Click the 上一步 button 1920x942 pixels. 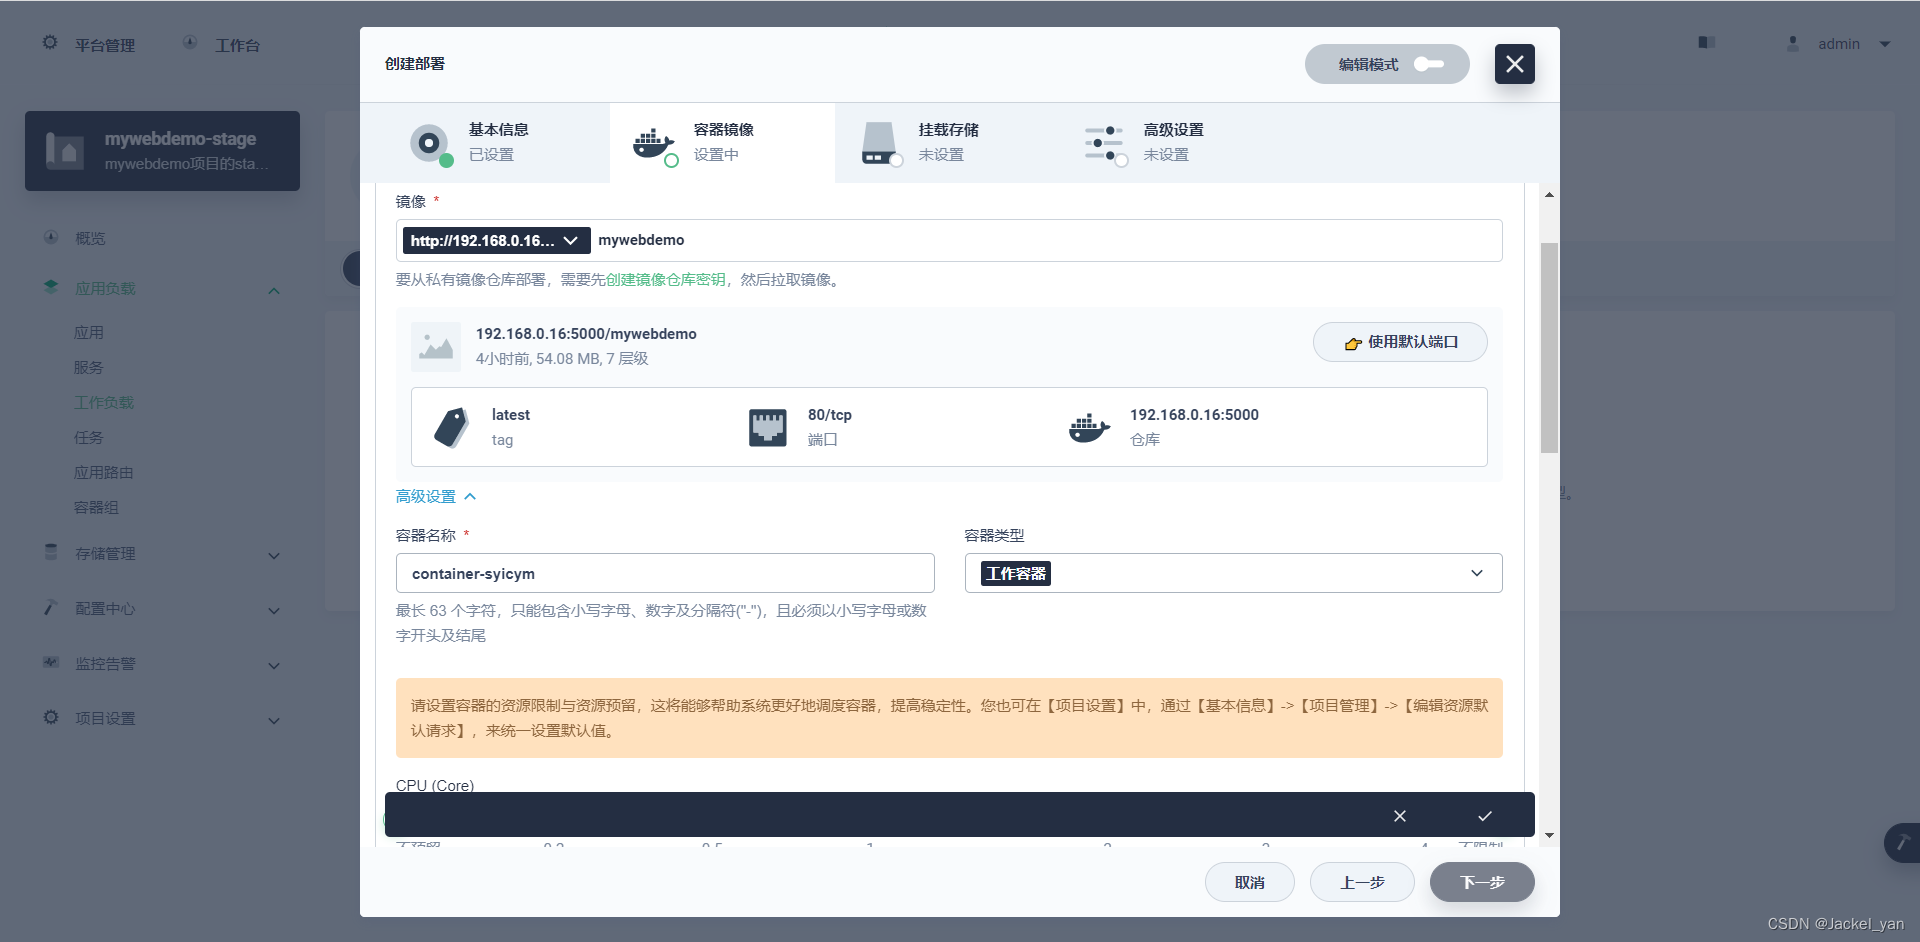coord(1362,882)
